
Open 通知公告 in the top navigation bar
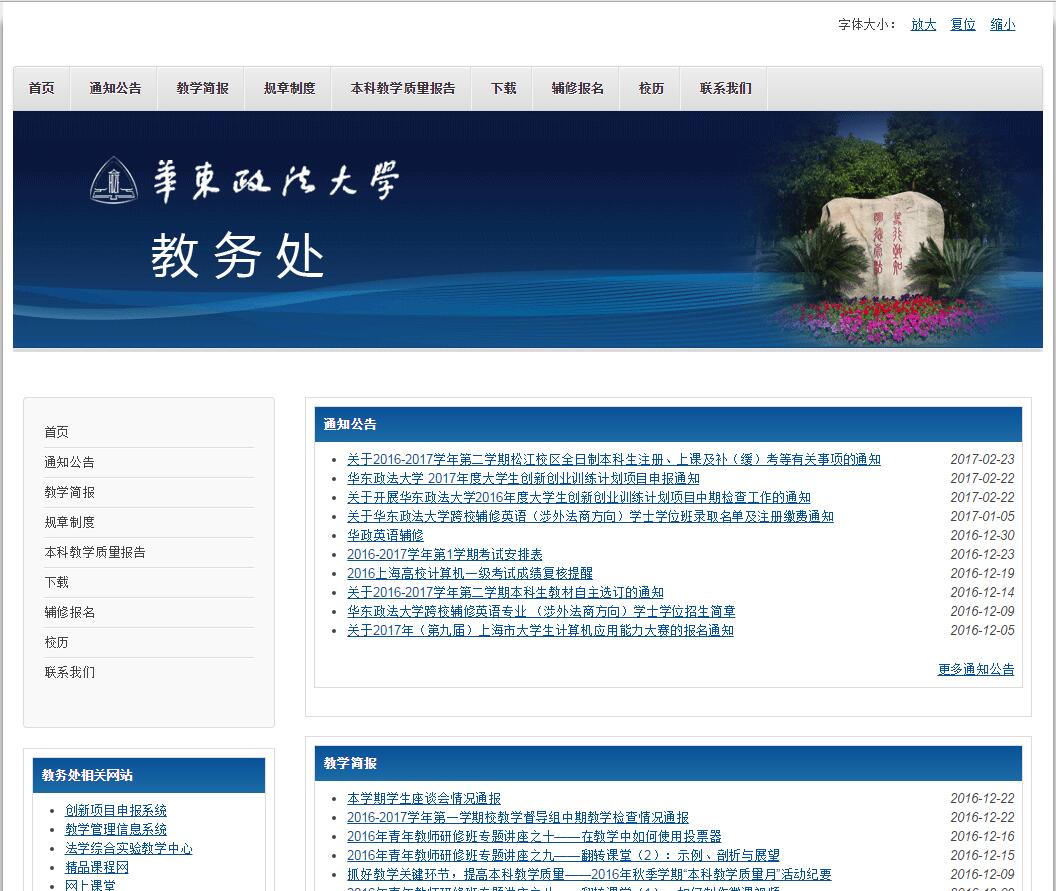tap(115, 88)
